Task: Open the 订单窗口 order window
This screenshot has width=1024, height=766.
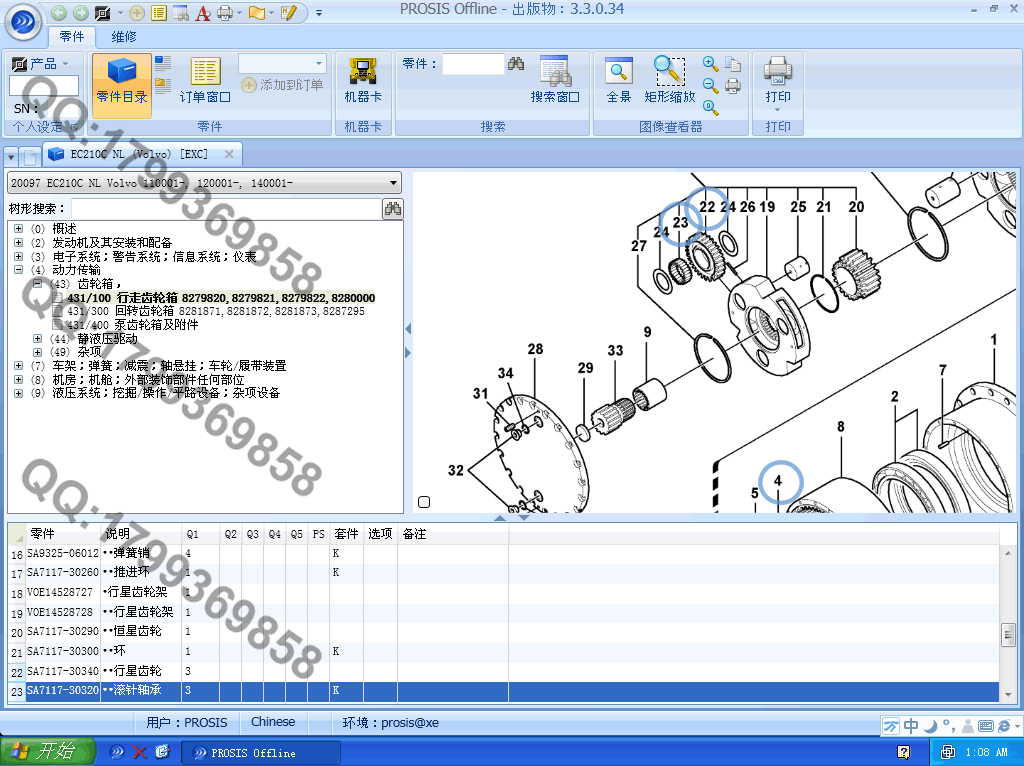Action: 205,82
